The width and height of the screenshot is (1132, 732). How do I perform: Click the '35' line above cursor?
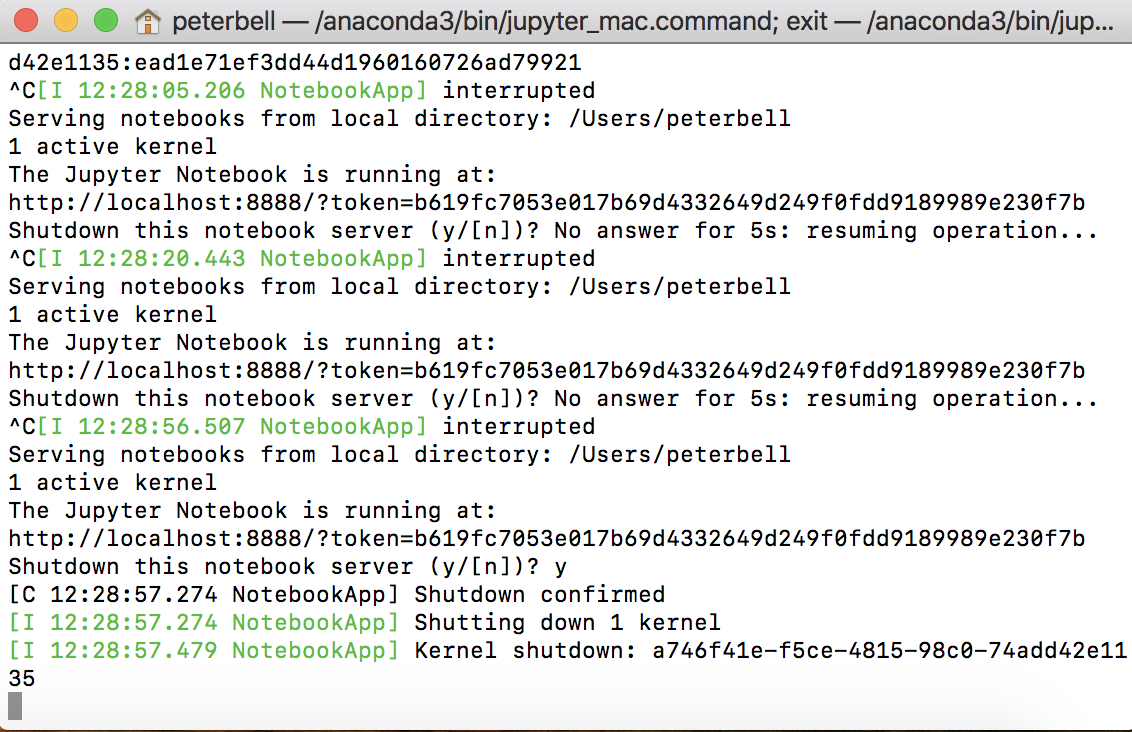click(x=22, y=679)
